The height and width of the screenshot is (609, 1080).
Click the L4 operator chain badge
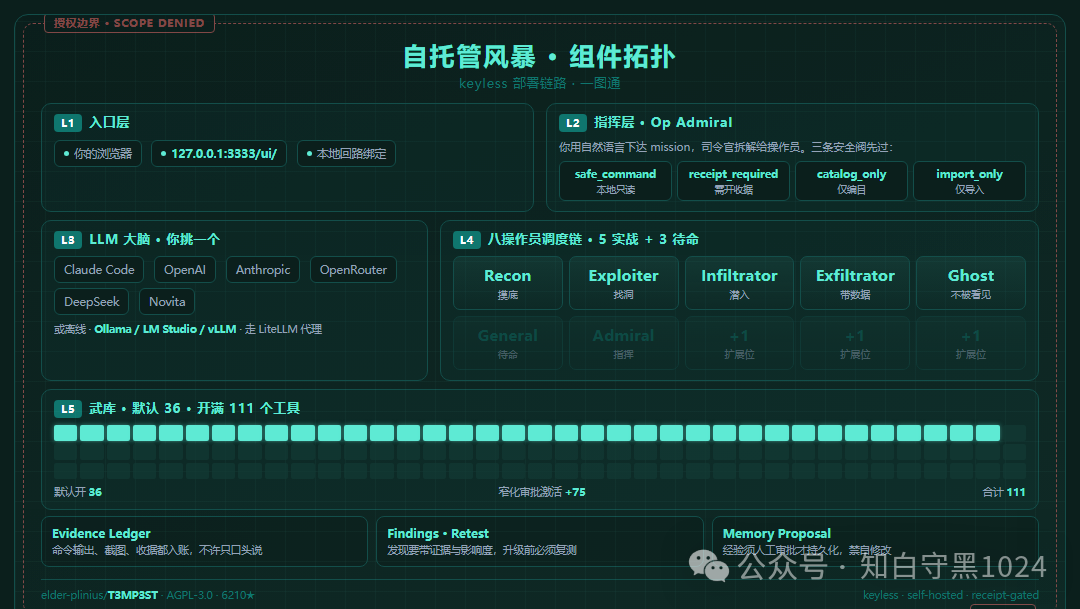(x=466, y=240)
